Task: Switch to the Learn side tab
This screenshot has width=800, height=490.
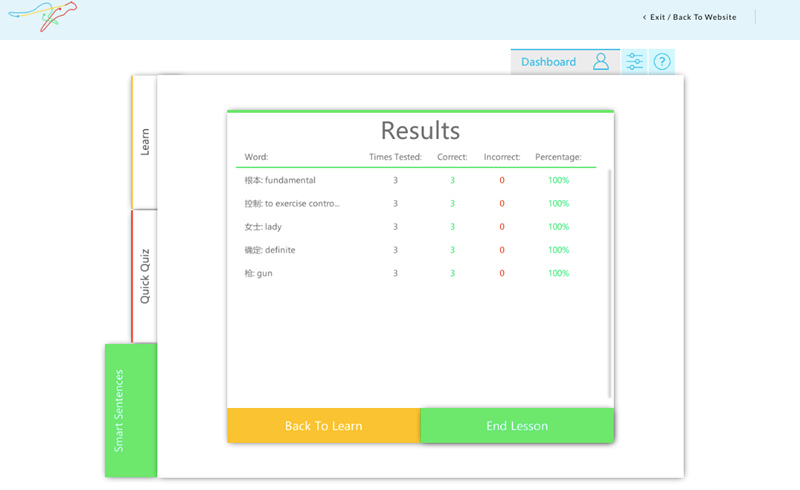Action: [145, 141]
